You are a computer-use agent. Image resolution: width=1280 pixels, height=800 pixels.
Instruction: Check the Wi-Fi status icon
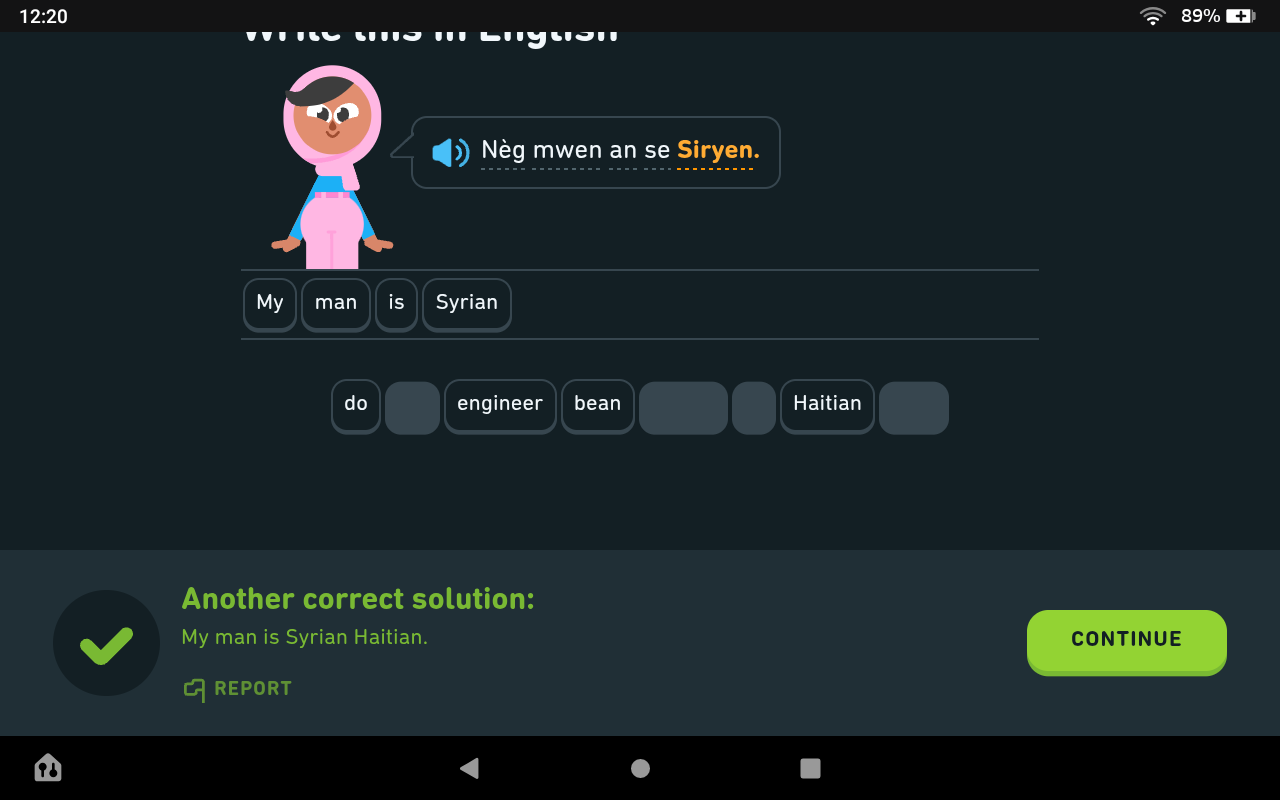(x=1153, y=16)
